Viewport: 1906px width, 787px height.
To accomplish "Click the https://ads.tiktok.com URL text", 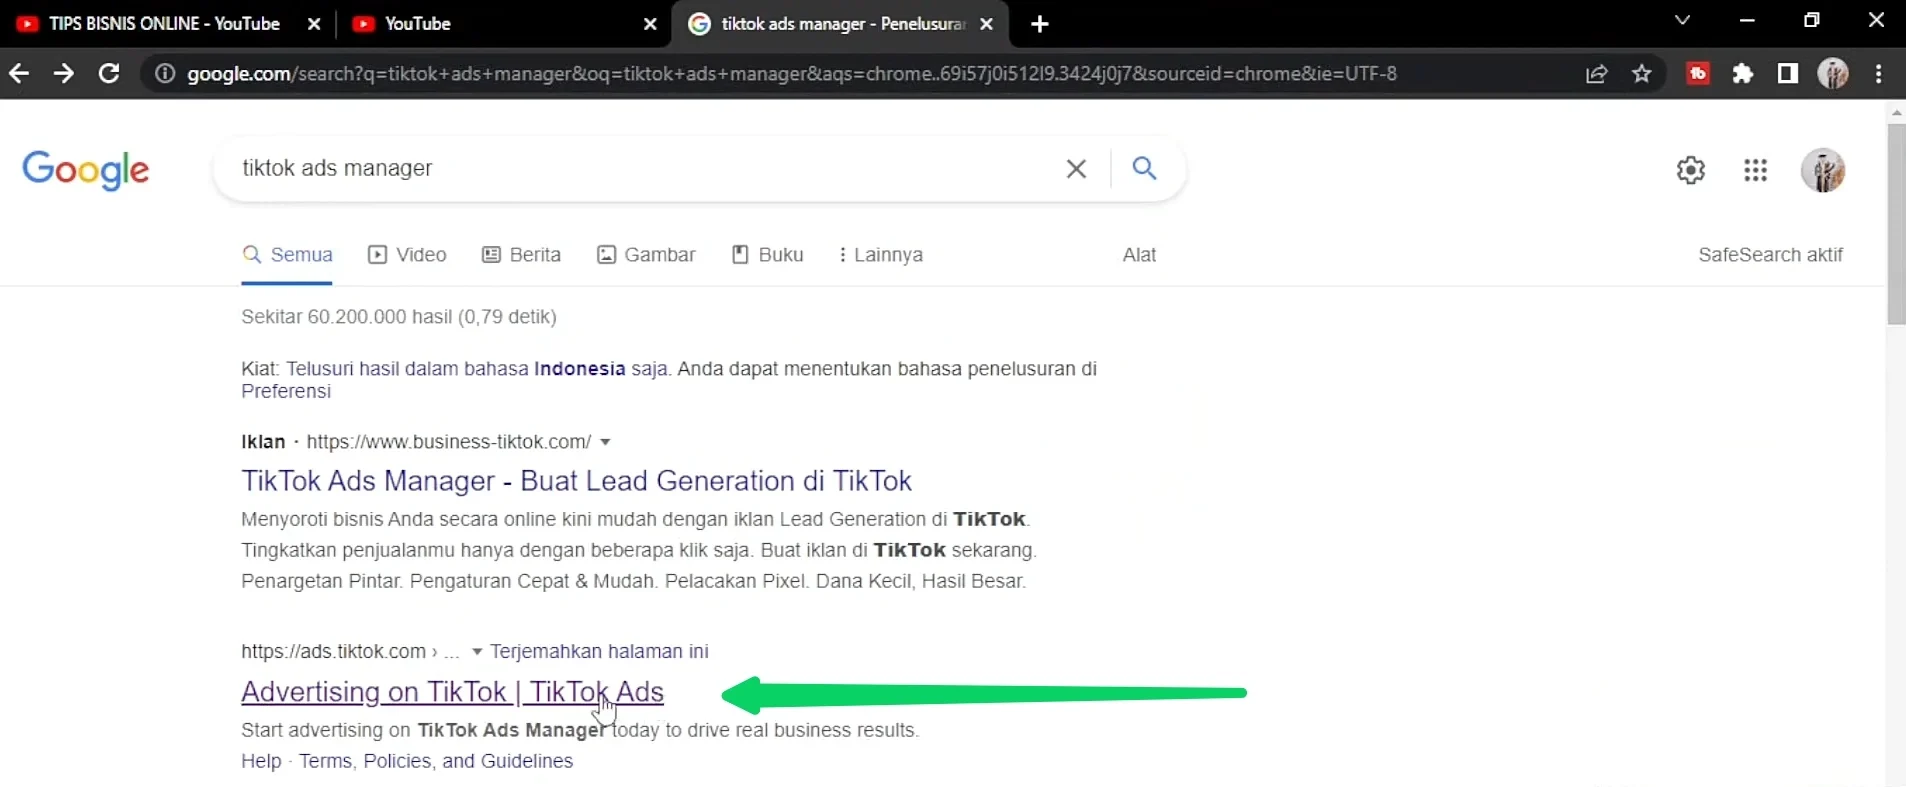I will coord(334,652).
